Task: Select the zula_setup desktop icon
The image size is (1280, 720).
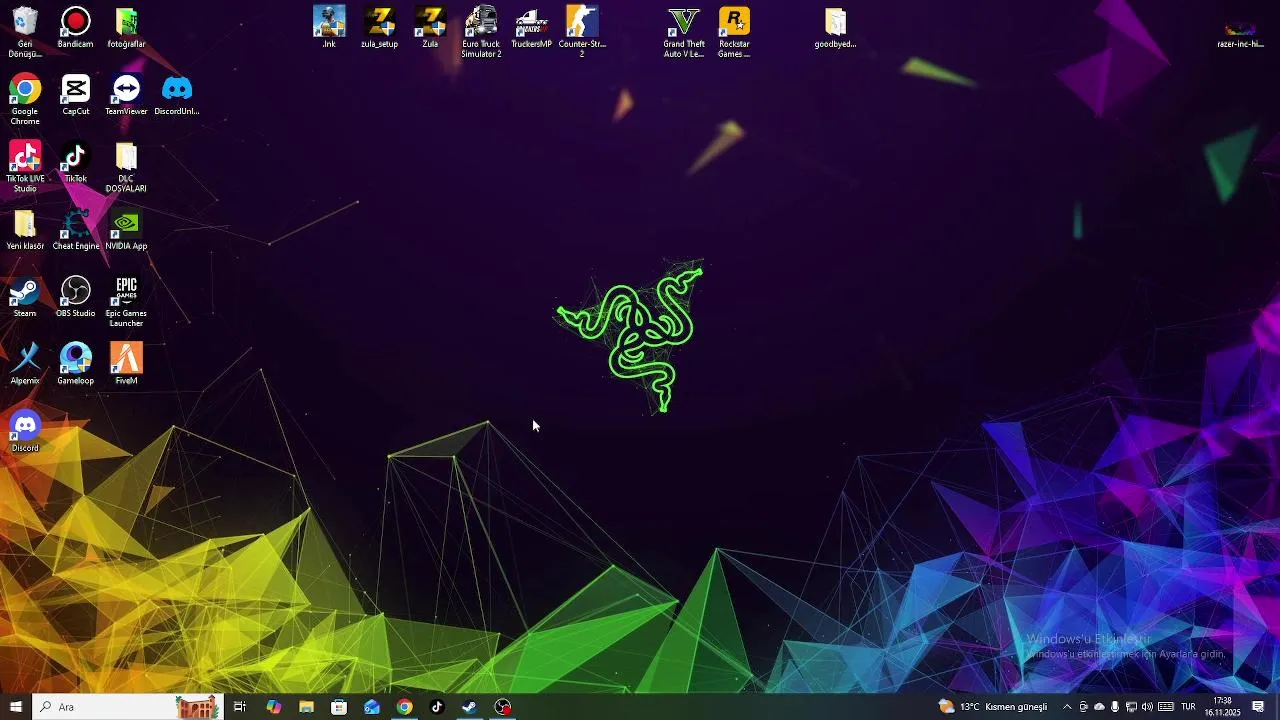Action: coord(379,28)
